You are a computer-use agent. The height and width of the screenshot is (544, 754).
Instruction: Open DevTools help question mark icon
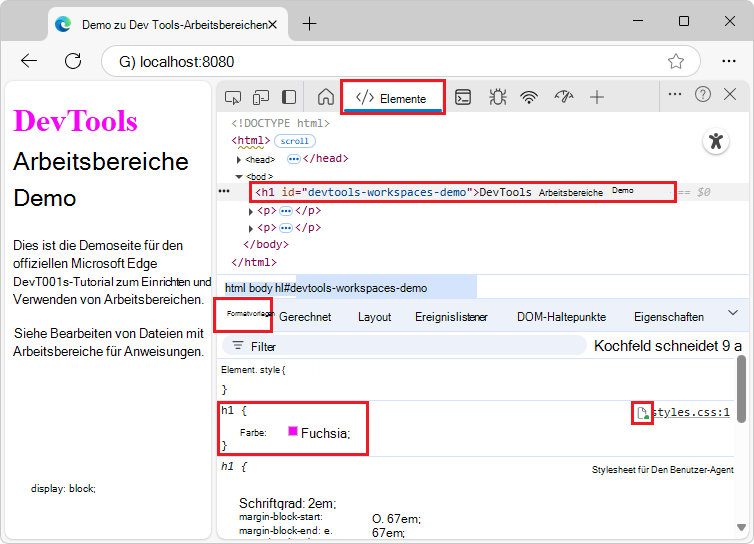[703, 94]
